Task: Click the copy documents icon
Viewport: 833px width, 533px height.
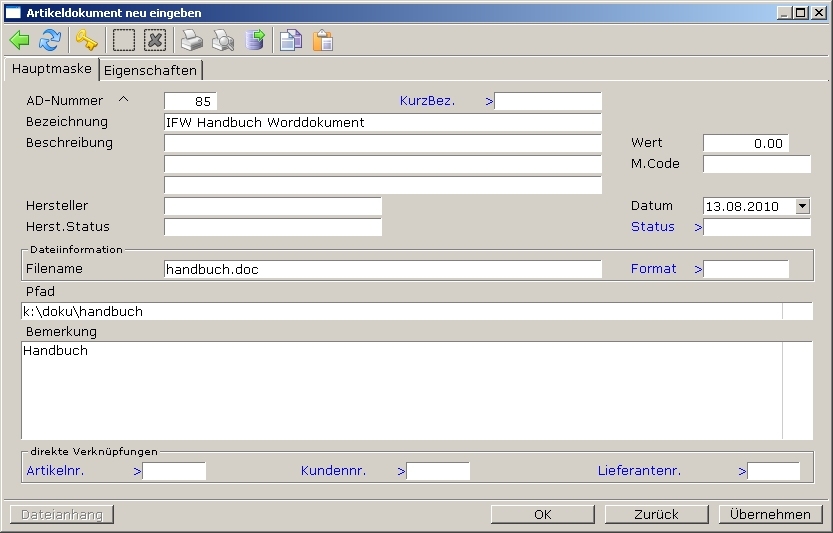Action: [x=290, y=40]
